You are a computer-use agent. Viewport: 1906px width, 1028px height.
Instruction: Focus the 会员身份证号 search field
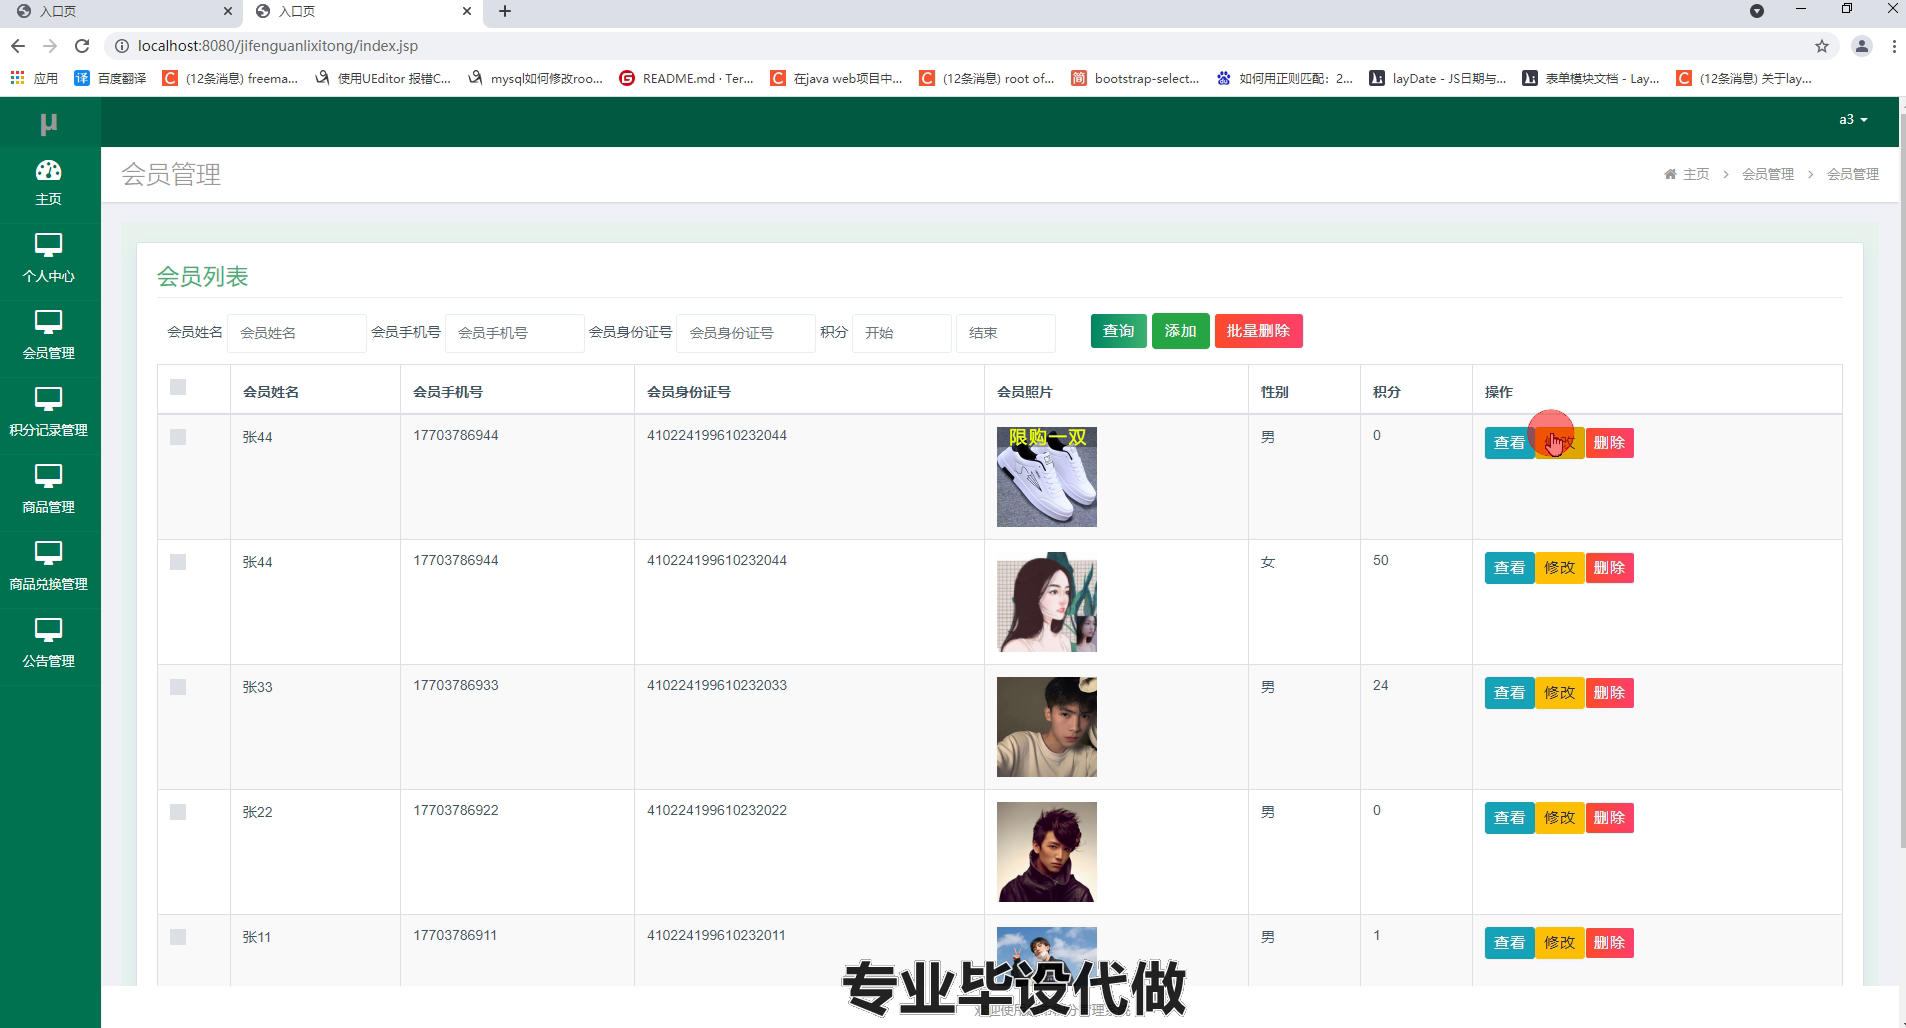pos(746,333)
